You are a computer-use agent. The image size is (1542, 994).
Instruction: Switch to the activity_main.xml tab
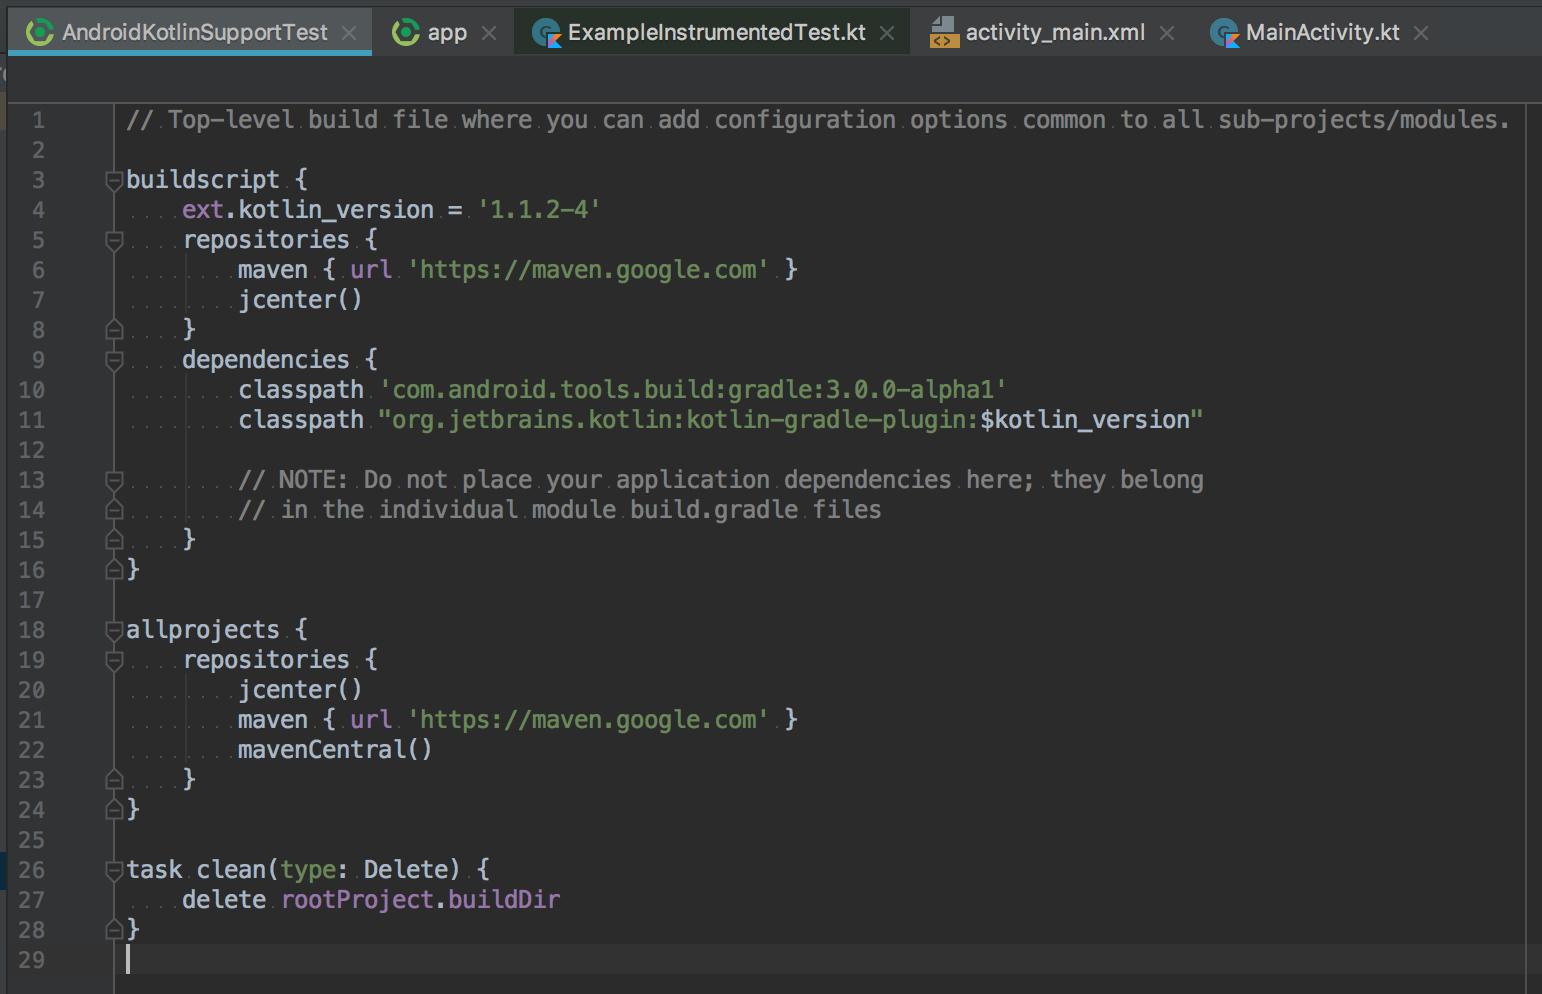[1052, 32]
